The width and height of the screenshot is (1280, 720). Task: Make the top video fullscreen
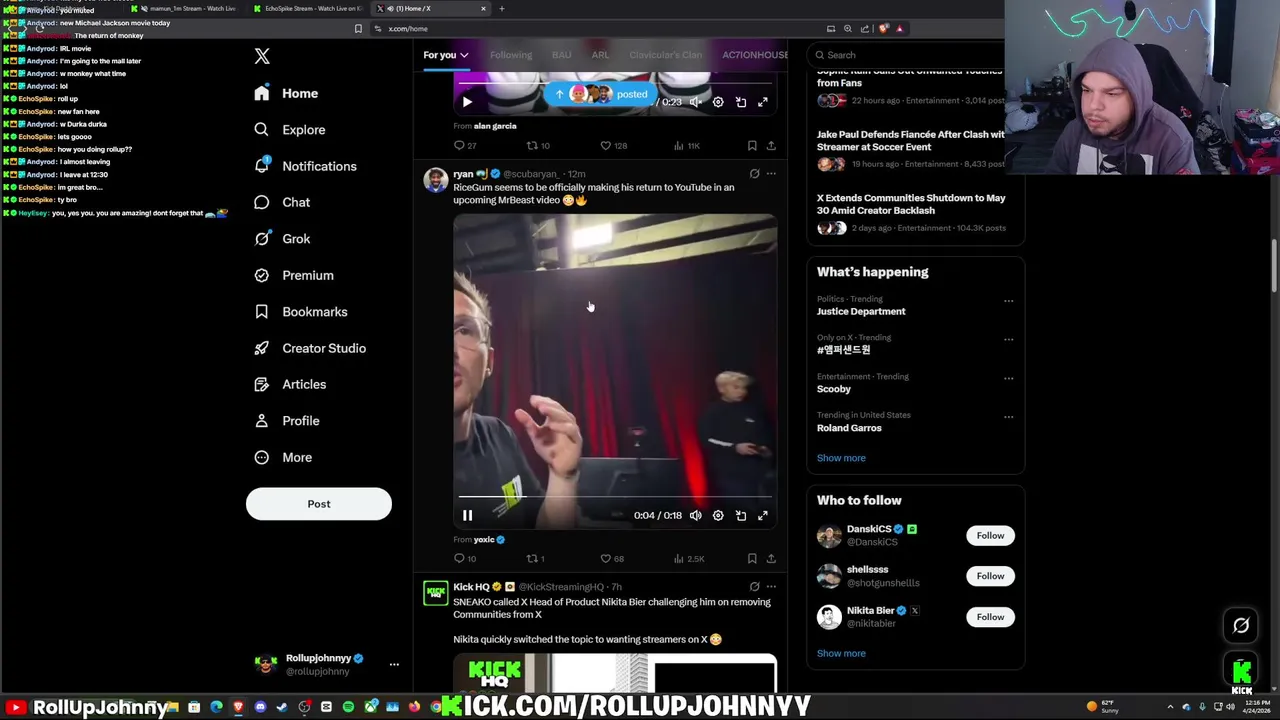pos(763,102)
